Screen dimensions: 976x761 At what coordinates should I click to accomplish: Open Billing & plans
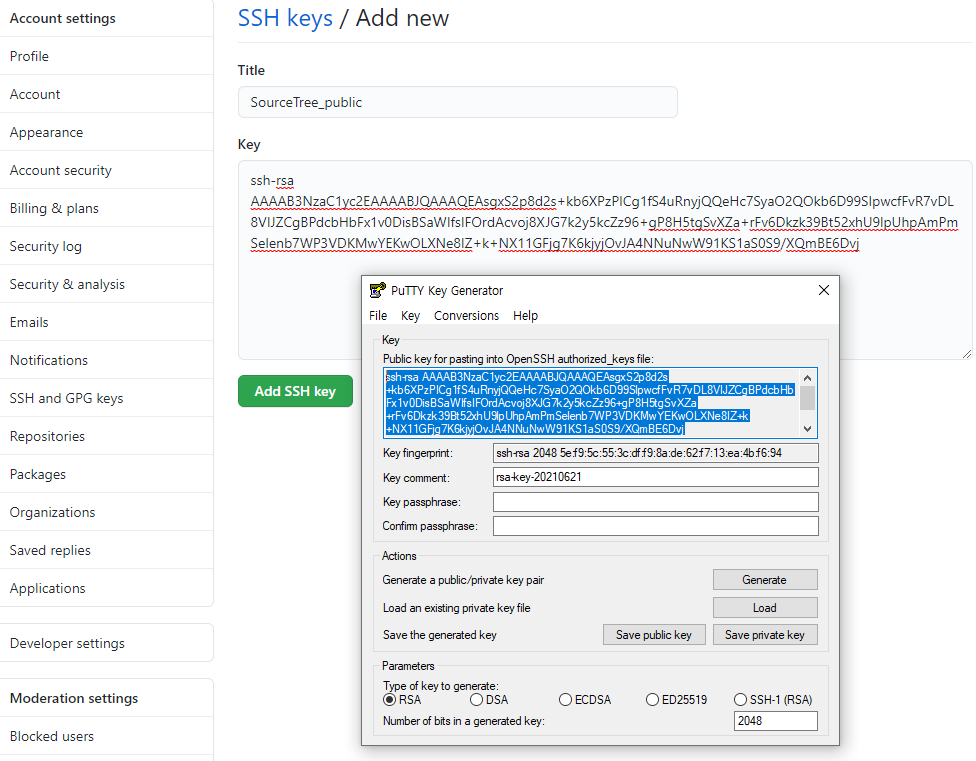[106, 208]
